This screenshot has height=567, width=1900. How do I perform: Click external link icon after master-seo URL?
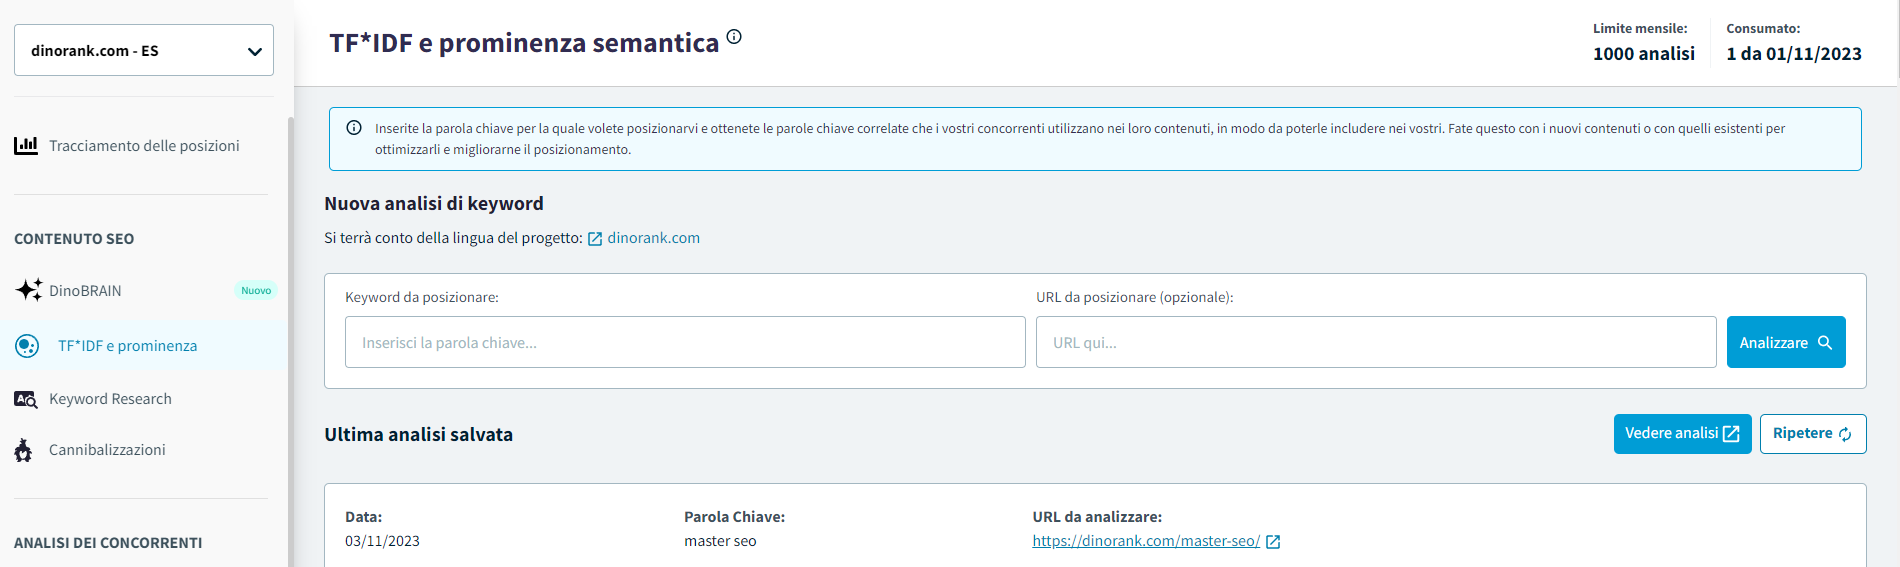pos(1273,542)
